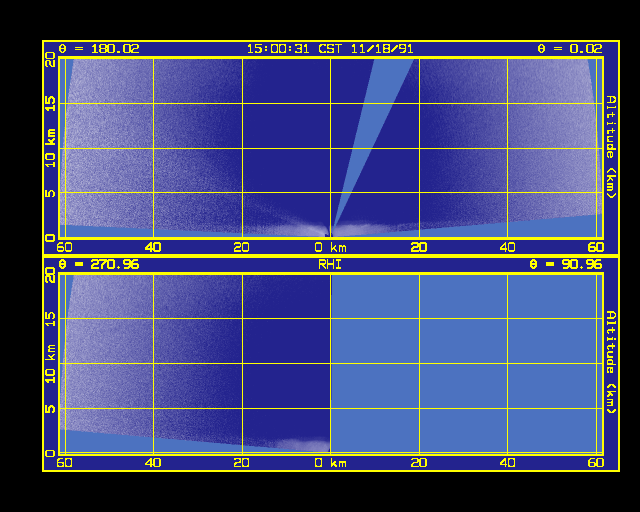Select upper panel's Altitude (km) axis title
Image resolution: width=640 pixels, height=512 pixels.
click(611, 147)
